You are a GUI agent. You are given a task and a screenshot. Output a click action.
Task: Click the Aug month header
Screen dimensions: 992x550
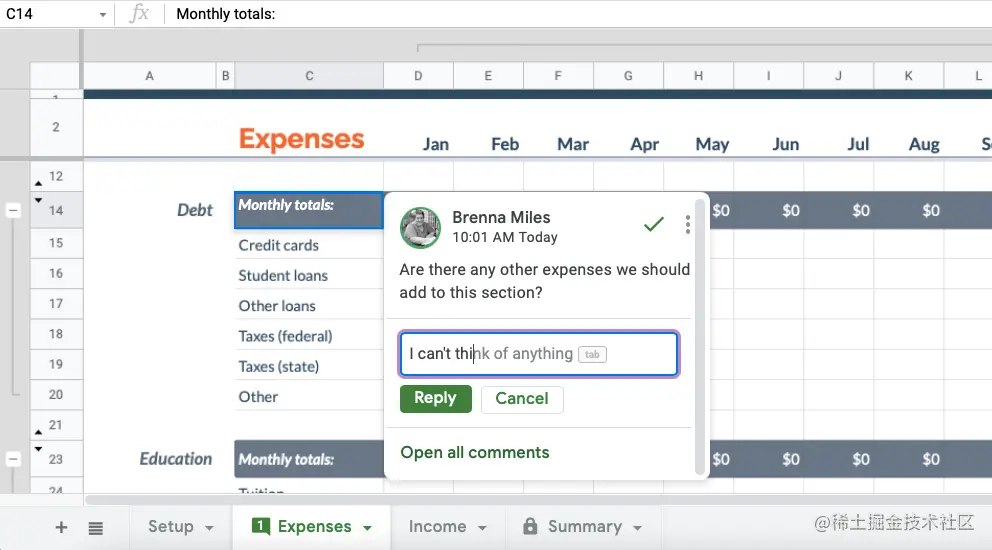click(x=924, y=144)
